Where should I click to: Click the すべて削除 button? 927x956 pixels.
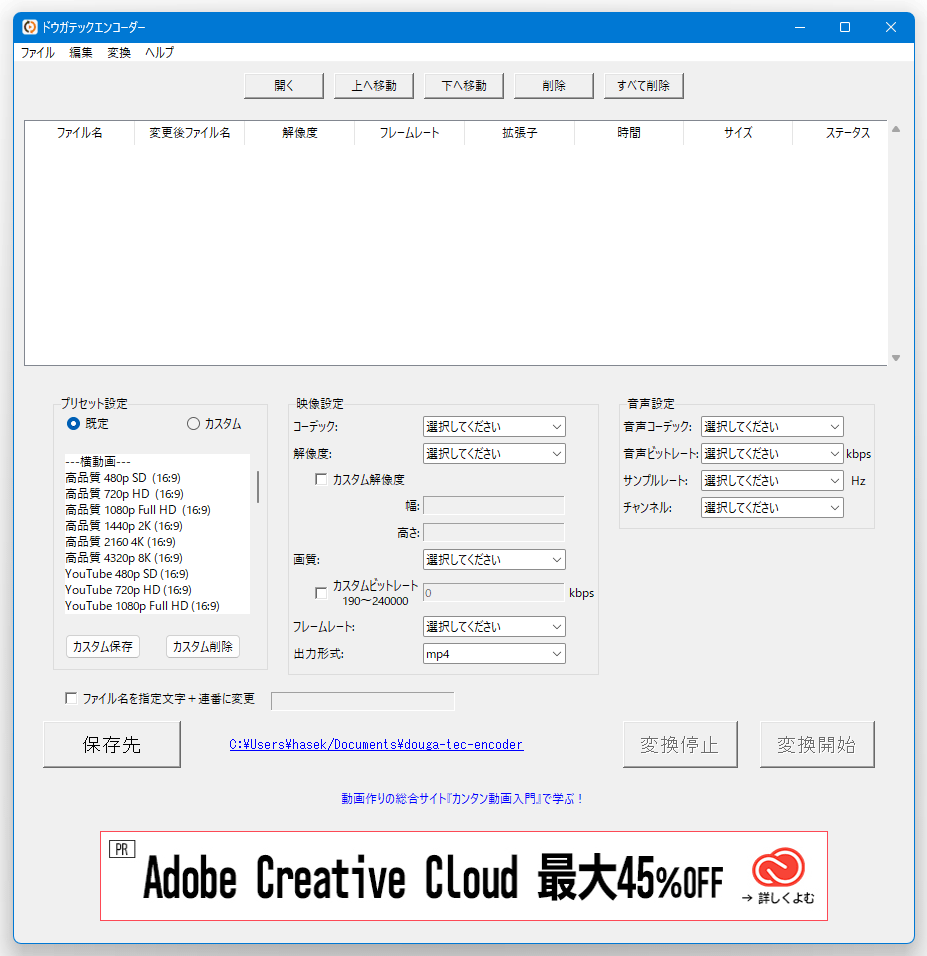pyautogui.click(x=643, y=86)
